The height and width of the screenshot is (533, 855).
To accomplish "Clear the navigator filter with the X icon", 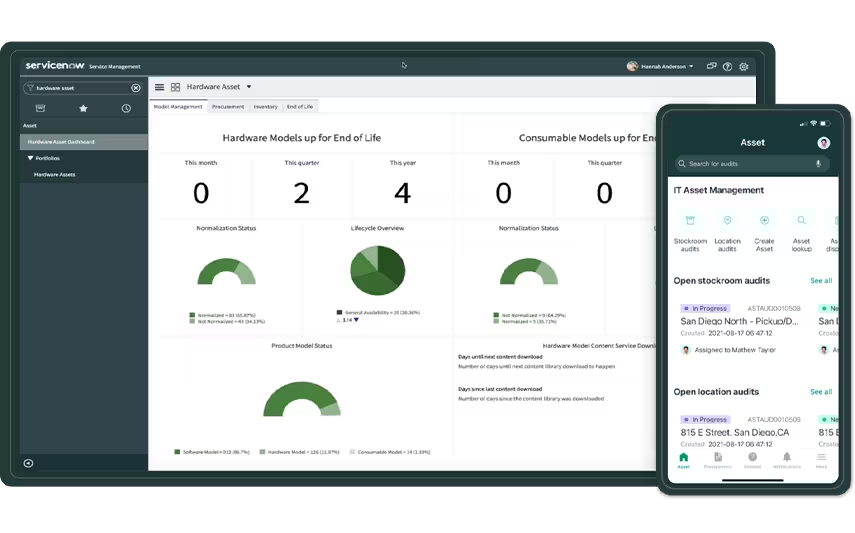I will coord(136,88).
